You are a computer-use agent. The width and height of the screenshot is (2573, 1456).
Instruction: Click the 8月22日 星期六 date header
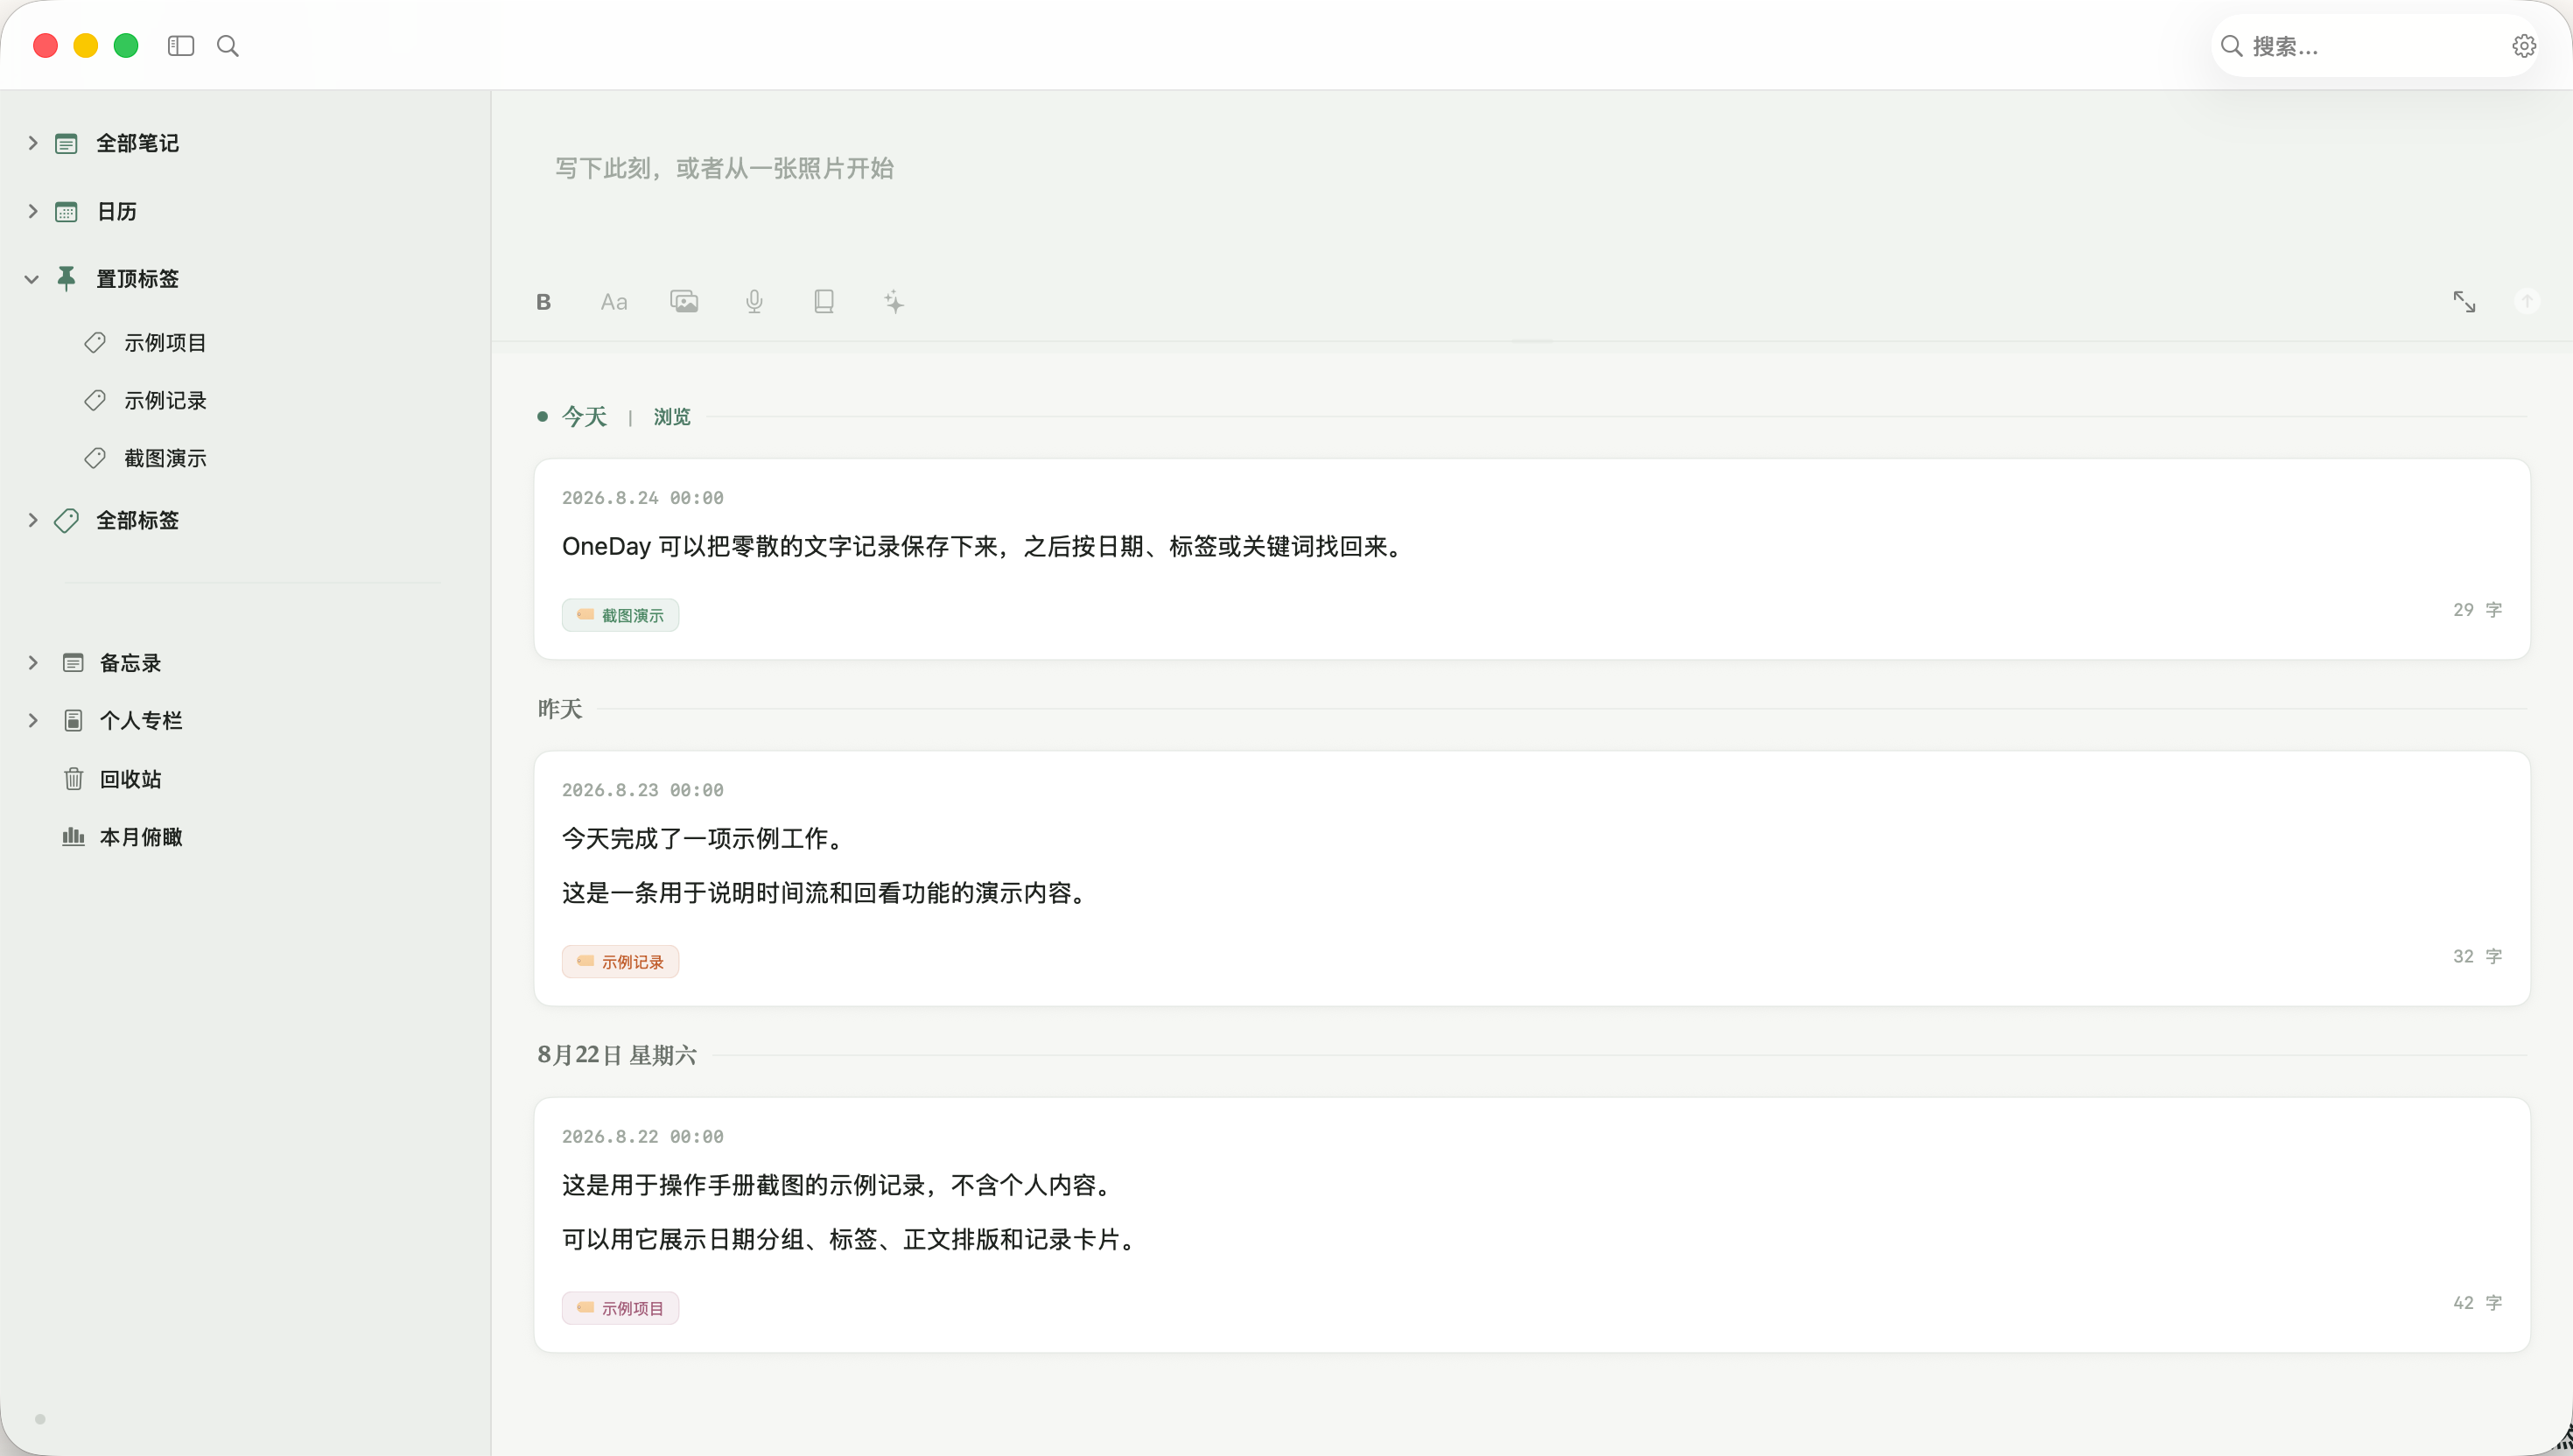(x=617, y=1055)
